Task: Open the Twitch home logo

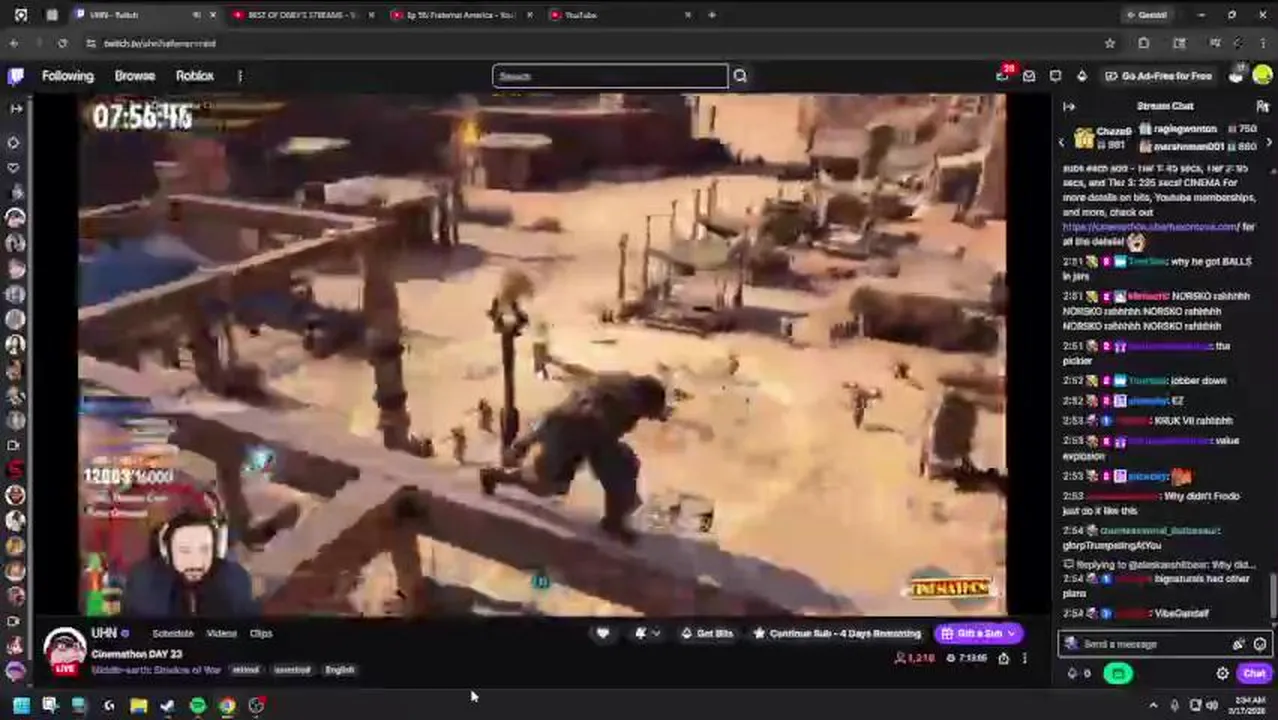Action: coord(16,76)
